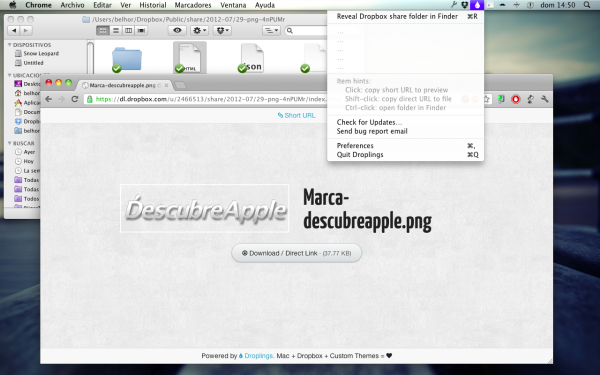Open the Historial menu

tap(153, 5)
